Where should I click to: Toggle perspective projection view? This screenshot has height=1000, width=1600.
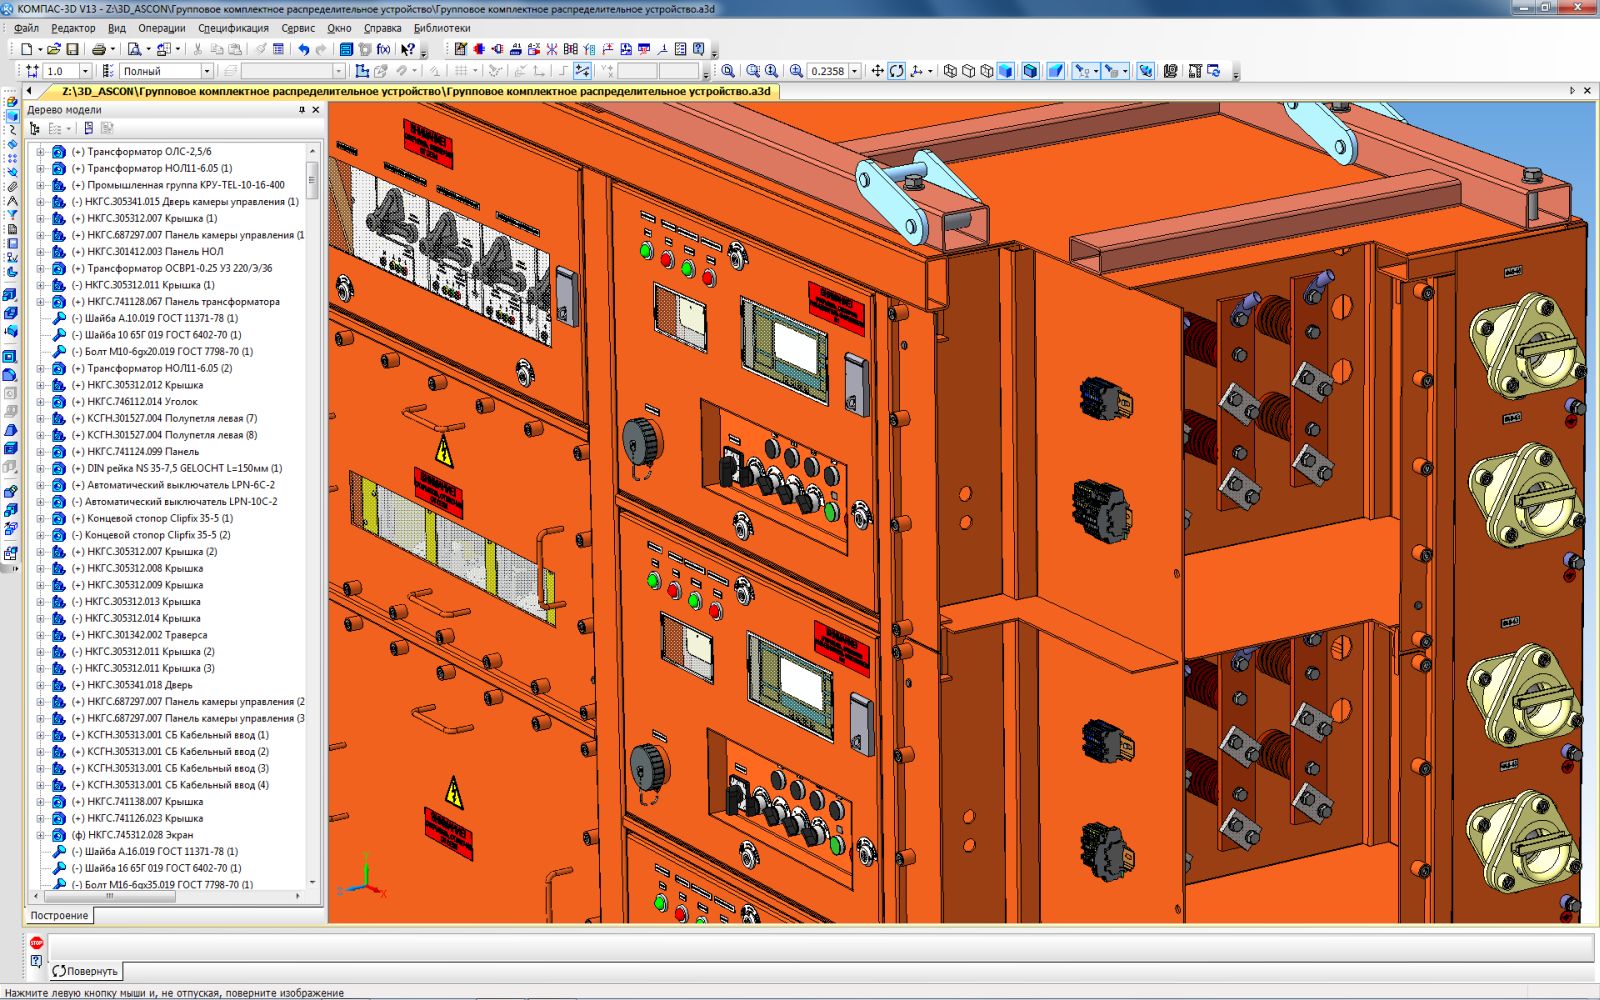[x=1055, y=71]
